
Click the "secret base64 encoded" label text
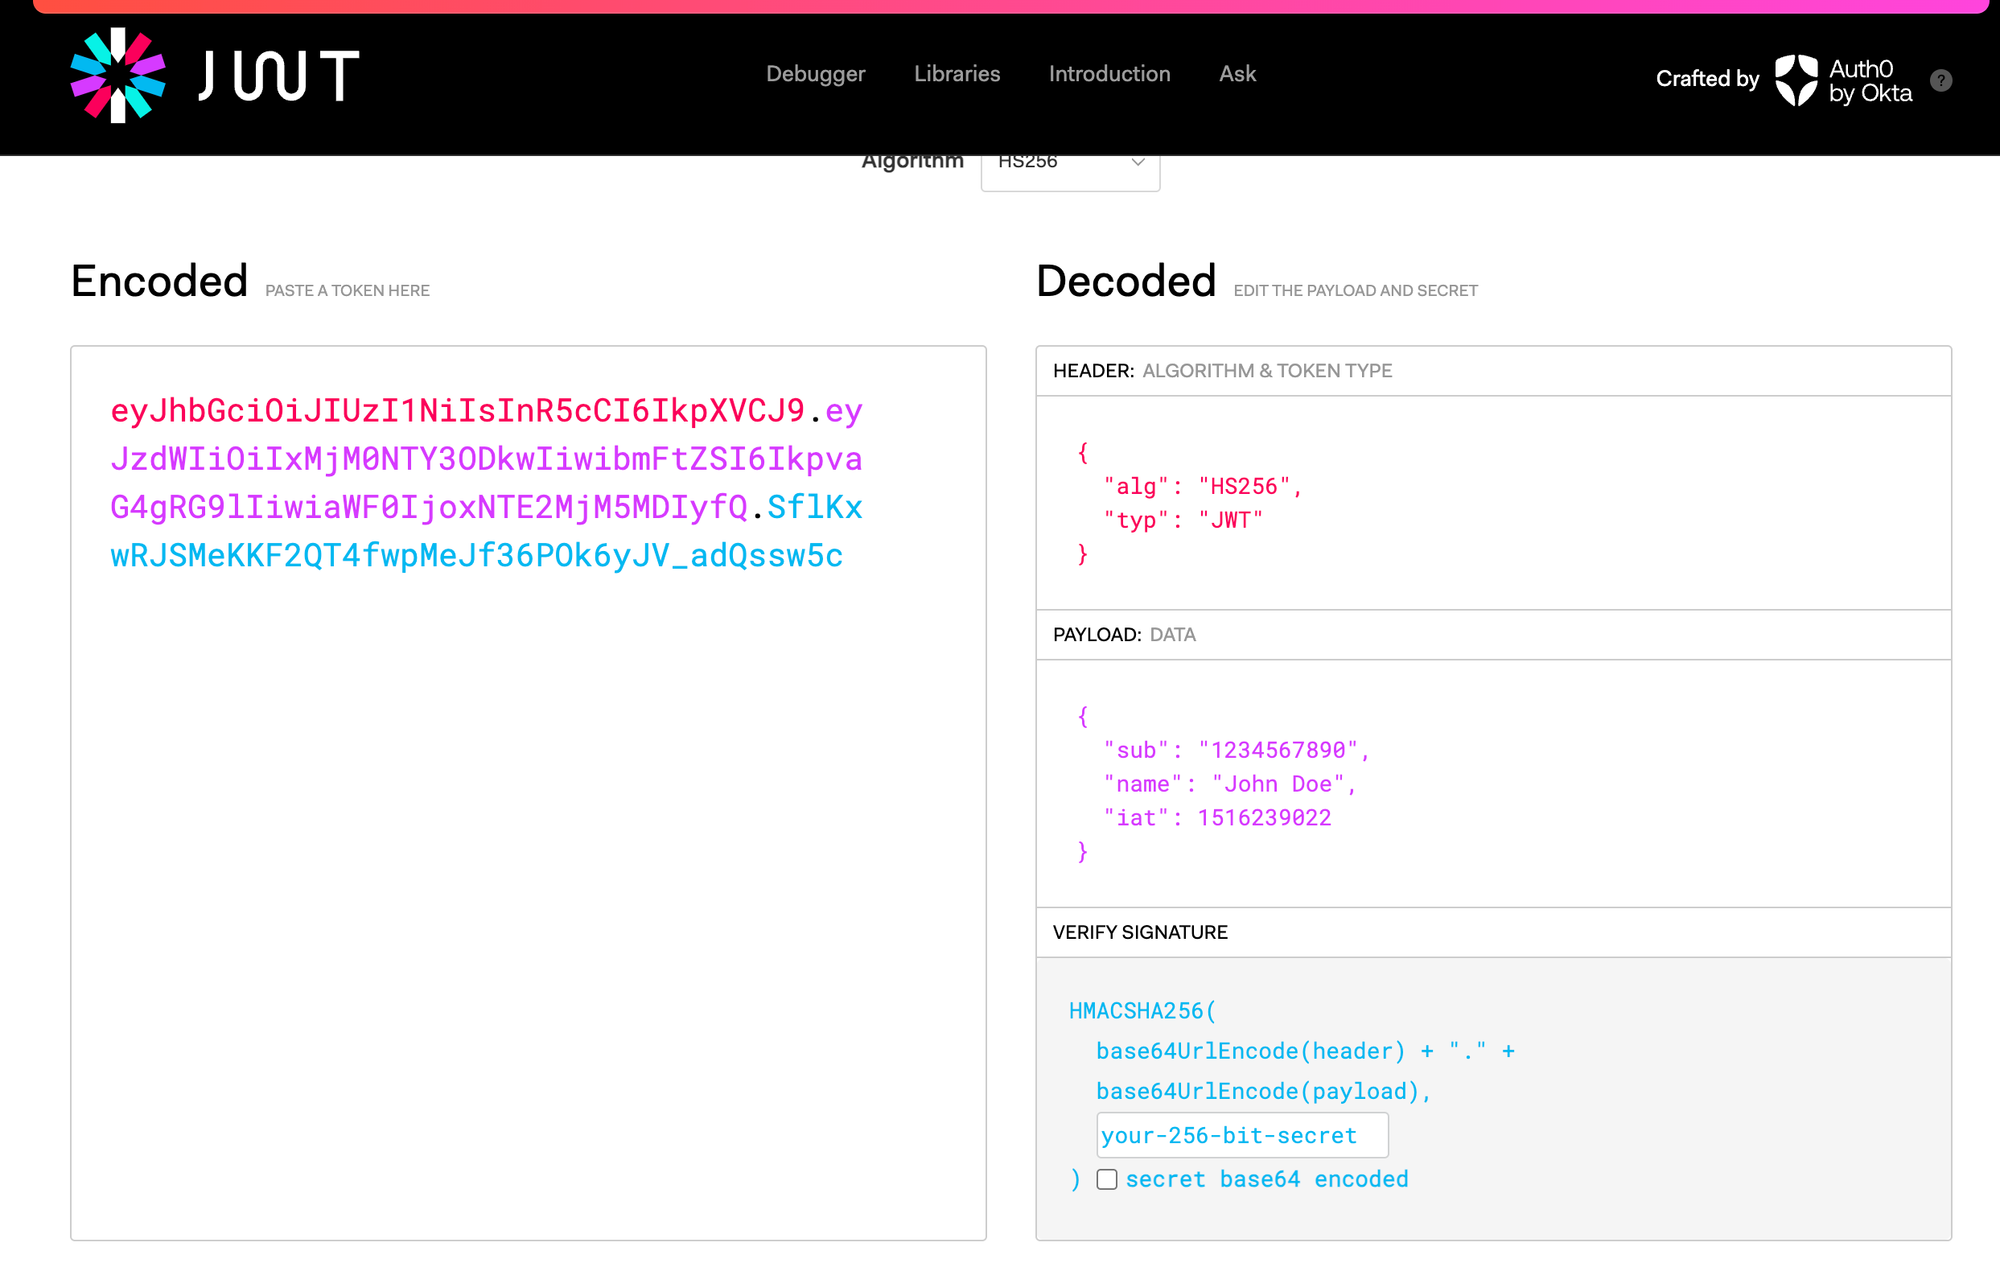click(x=1266, y=1179)
